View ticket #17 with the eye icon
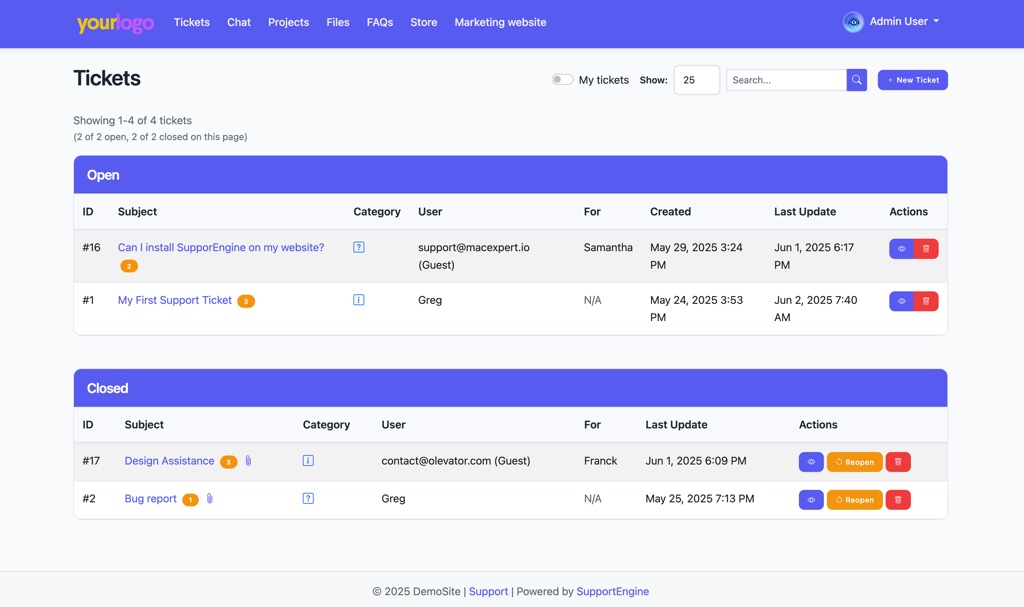The width and height of the screenshot is (1024, 607). click(811, 461)
